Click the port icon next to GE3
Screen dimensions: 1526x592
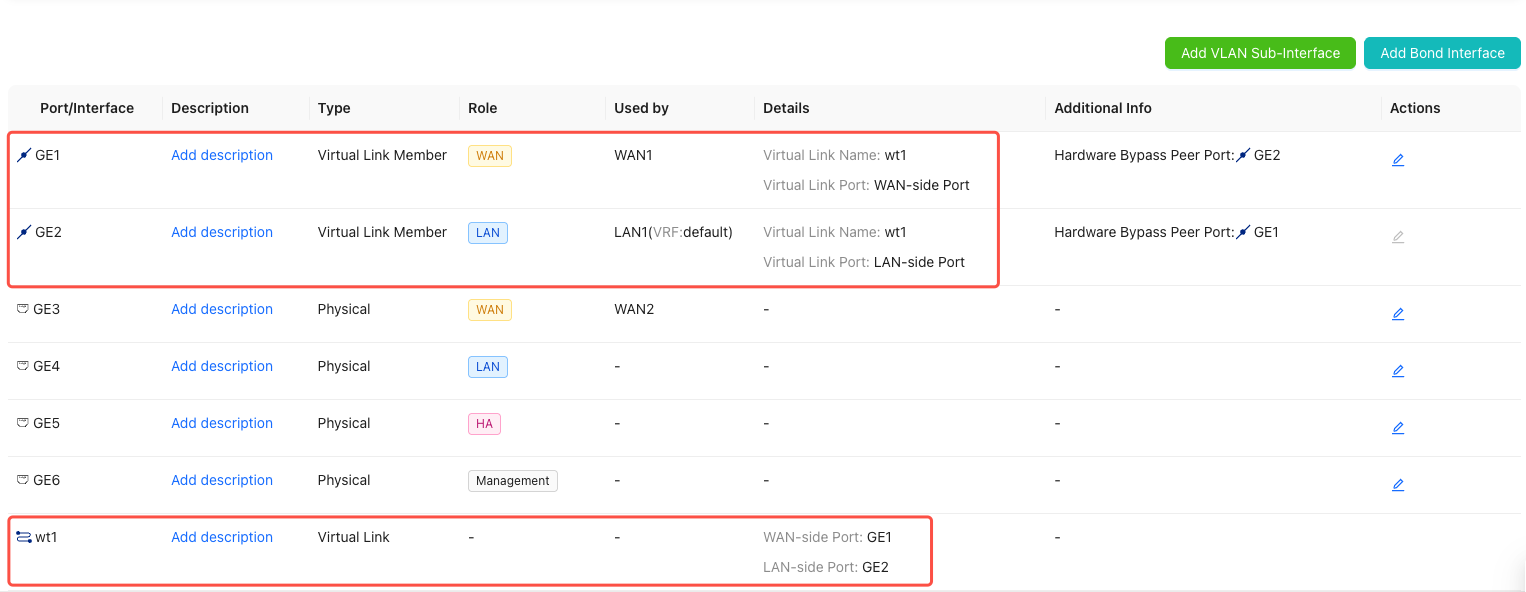tap(23, 309)
